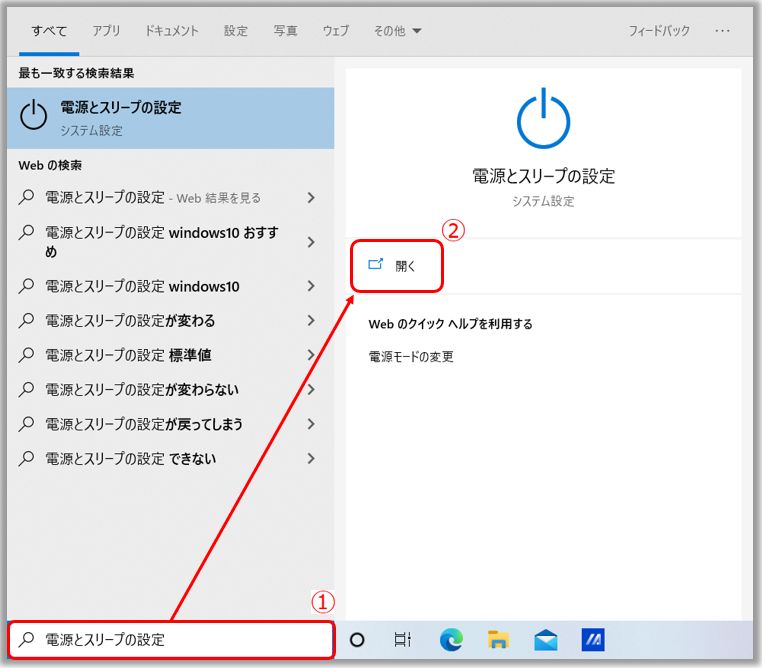
Task: Expand arrow for できない suggestion
Action: pyautogui.click(x=311, y=459)
